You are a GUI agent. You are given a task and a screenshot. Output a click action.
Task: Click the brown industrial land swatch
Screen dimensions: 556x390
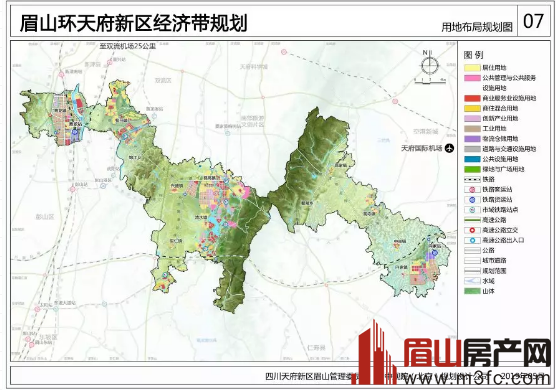click(x=472, y=128)
